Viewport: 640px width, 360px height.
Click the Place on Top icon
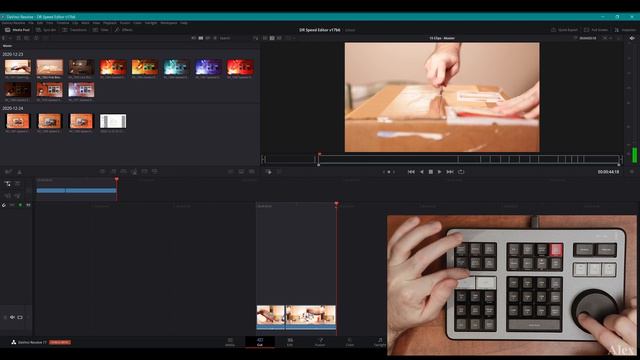tap(144, 172)
